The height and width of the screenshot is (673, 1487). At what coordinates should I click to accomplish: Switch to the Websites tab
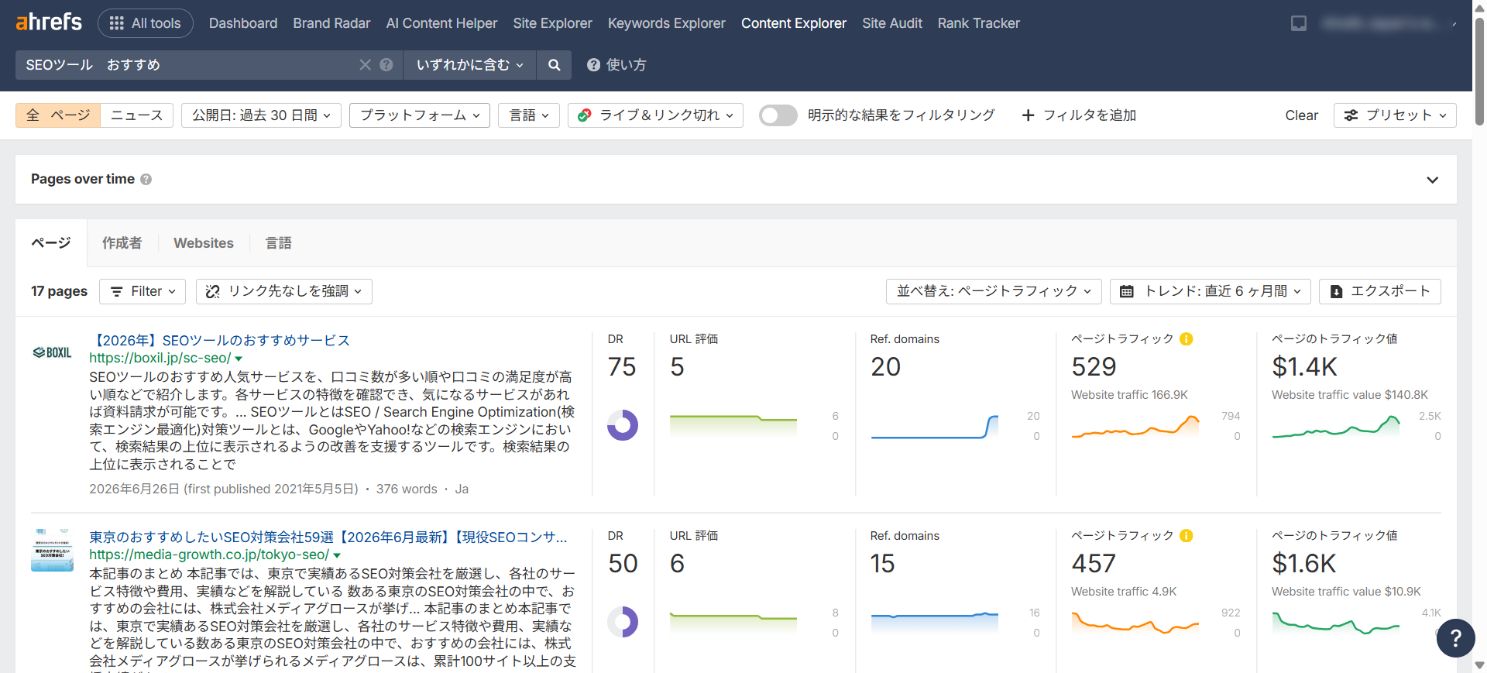(203, 243)
